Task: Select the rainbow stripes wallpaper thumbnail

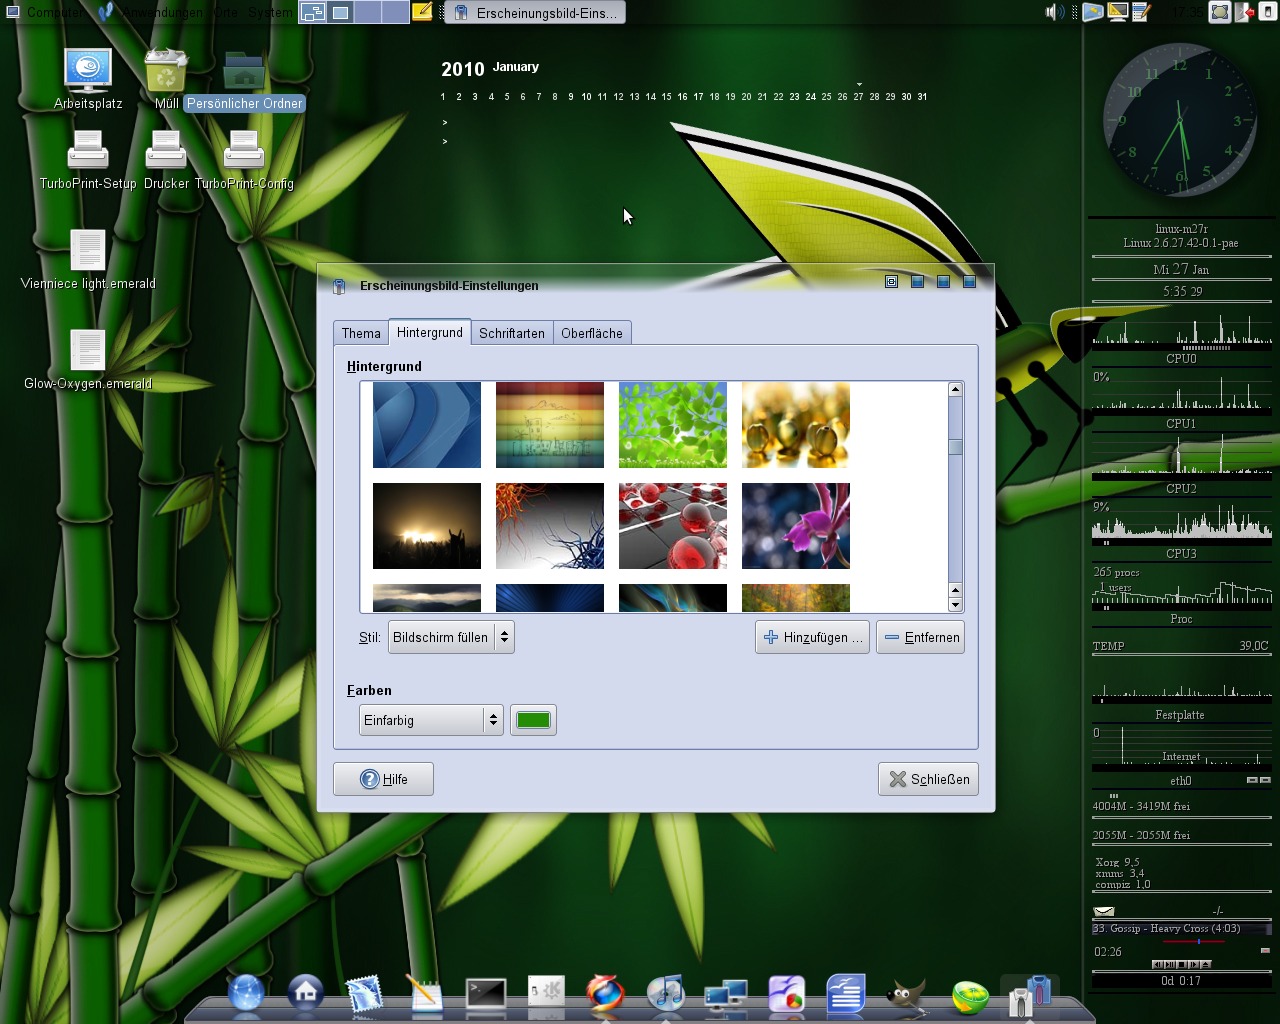Action: [550, 425]
